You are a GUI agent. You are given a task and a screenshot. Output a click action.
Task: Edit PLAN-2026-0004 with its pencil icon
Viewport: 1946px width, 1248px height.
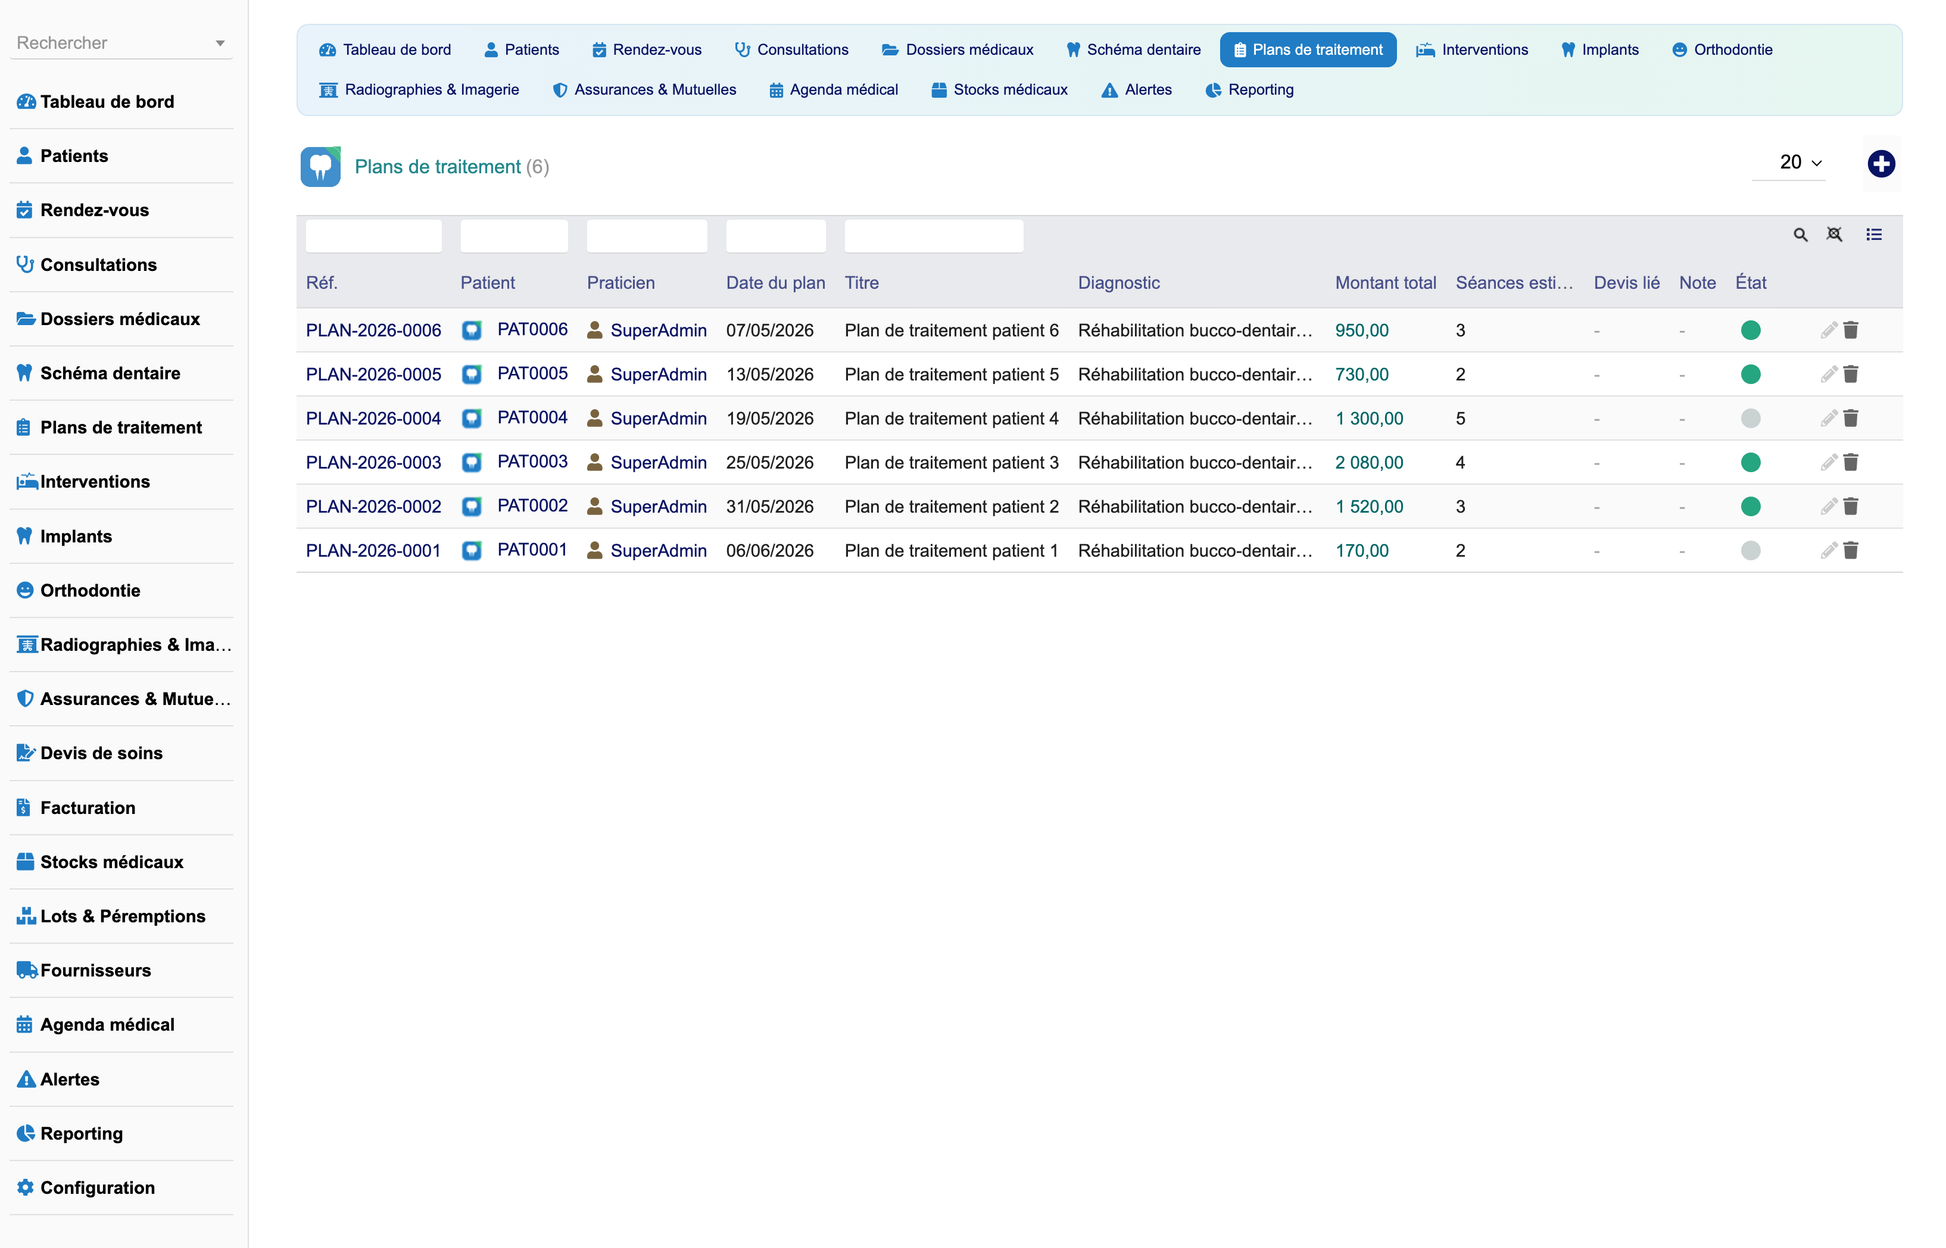(1828, 418)
